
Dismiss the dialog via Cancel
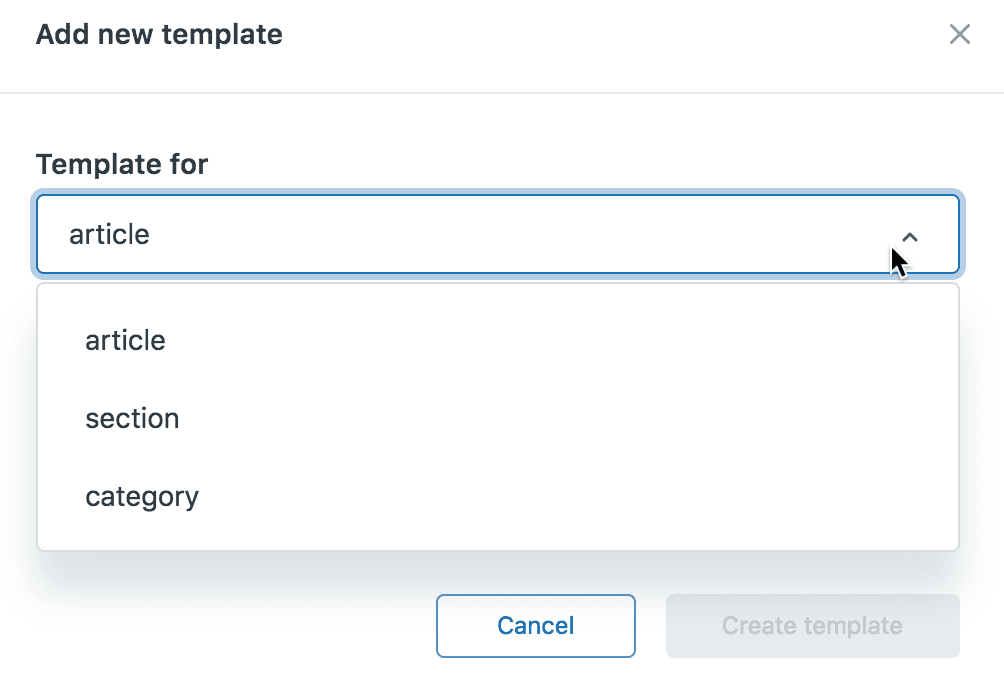pos(535,625)
